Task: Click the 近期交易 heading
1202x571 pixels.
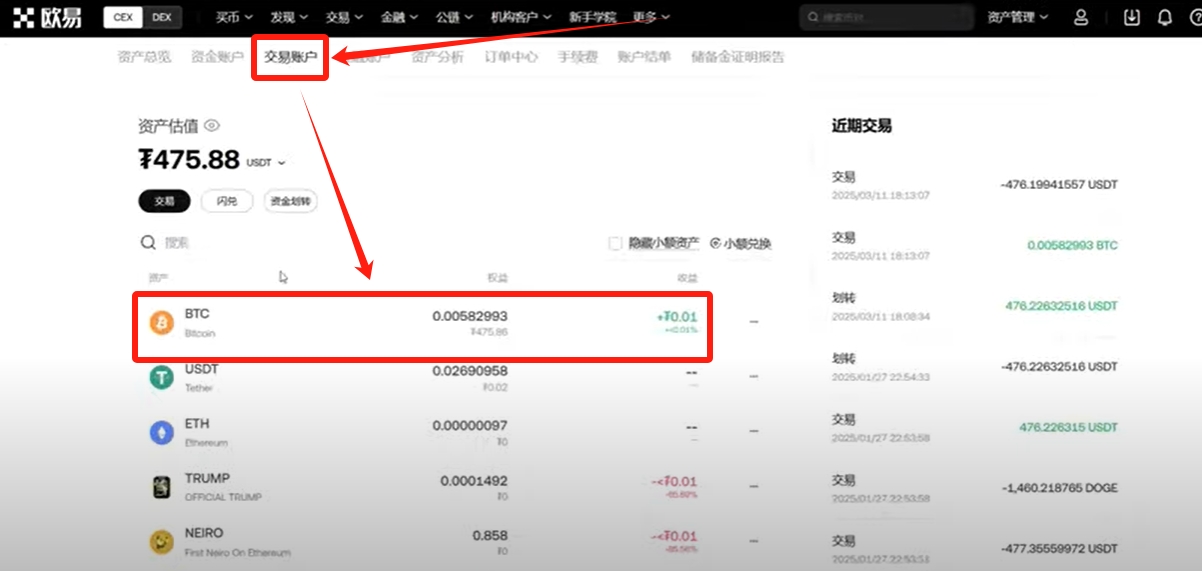Action: point(861,126)
